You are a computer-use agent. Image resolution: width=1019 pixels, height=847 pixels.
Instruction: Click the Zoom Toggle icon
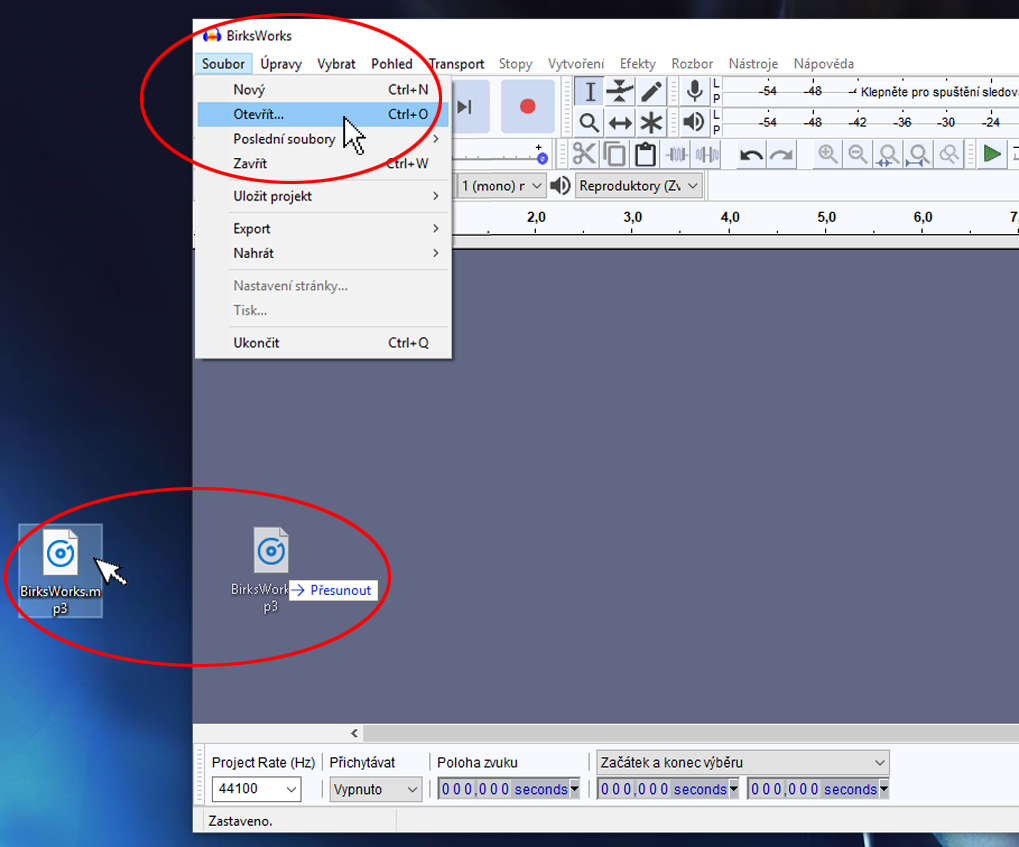[949, 155]
